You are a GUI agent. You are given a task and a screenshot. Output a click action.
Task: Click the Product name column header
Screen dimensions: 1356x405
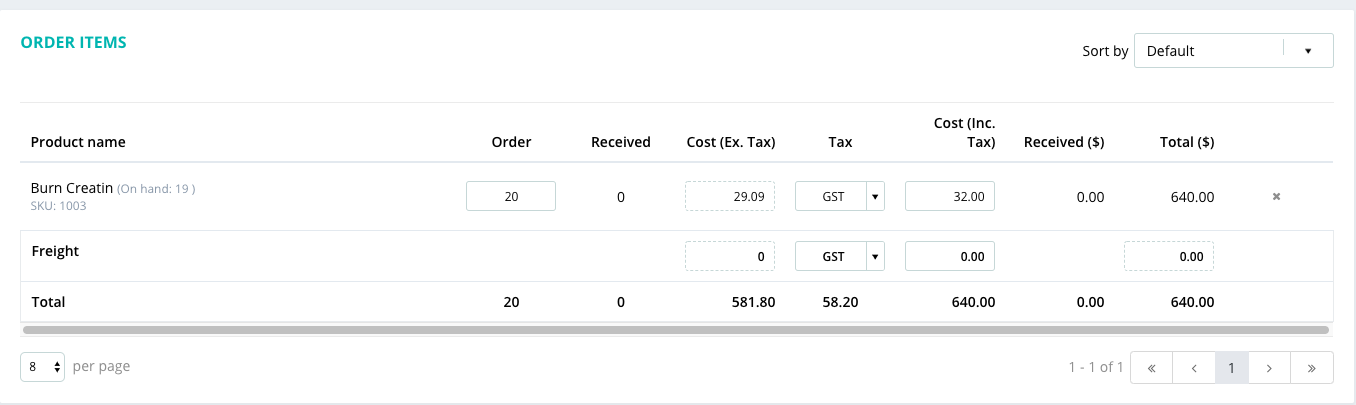click(78, 142)
